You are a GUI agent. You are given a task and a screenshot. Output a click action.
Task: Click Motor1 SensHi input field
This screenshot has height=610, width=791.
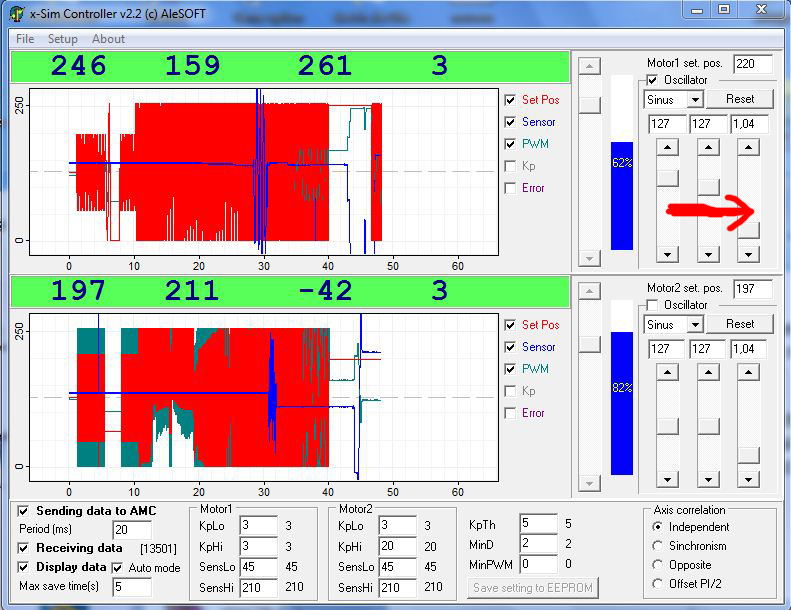(x=258, y=587)
